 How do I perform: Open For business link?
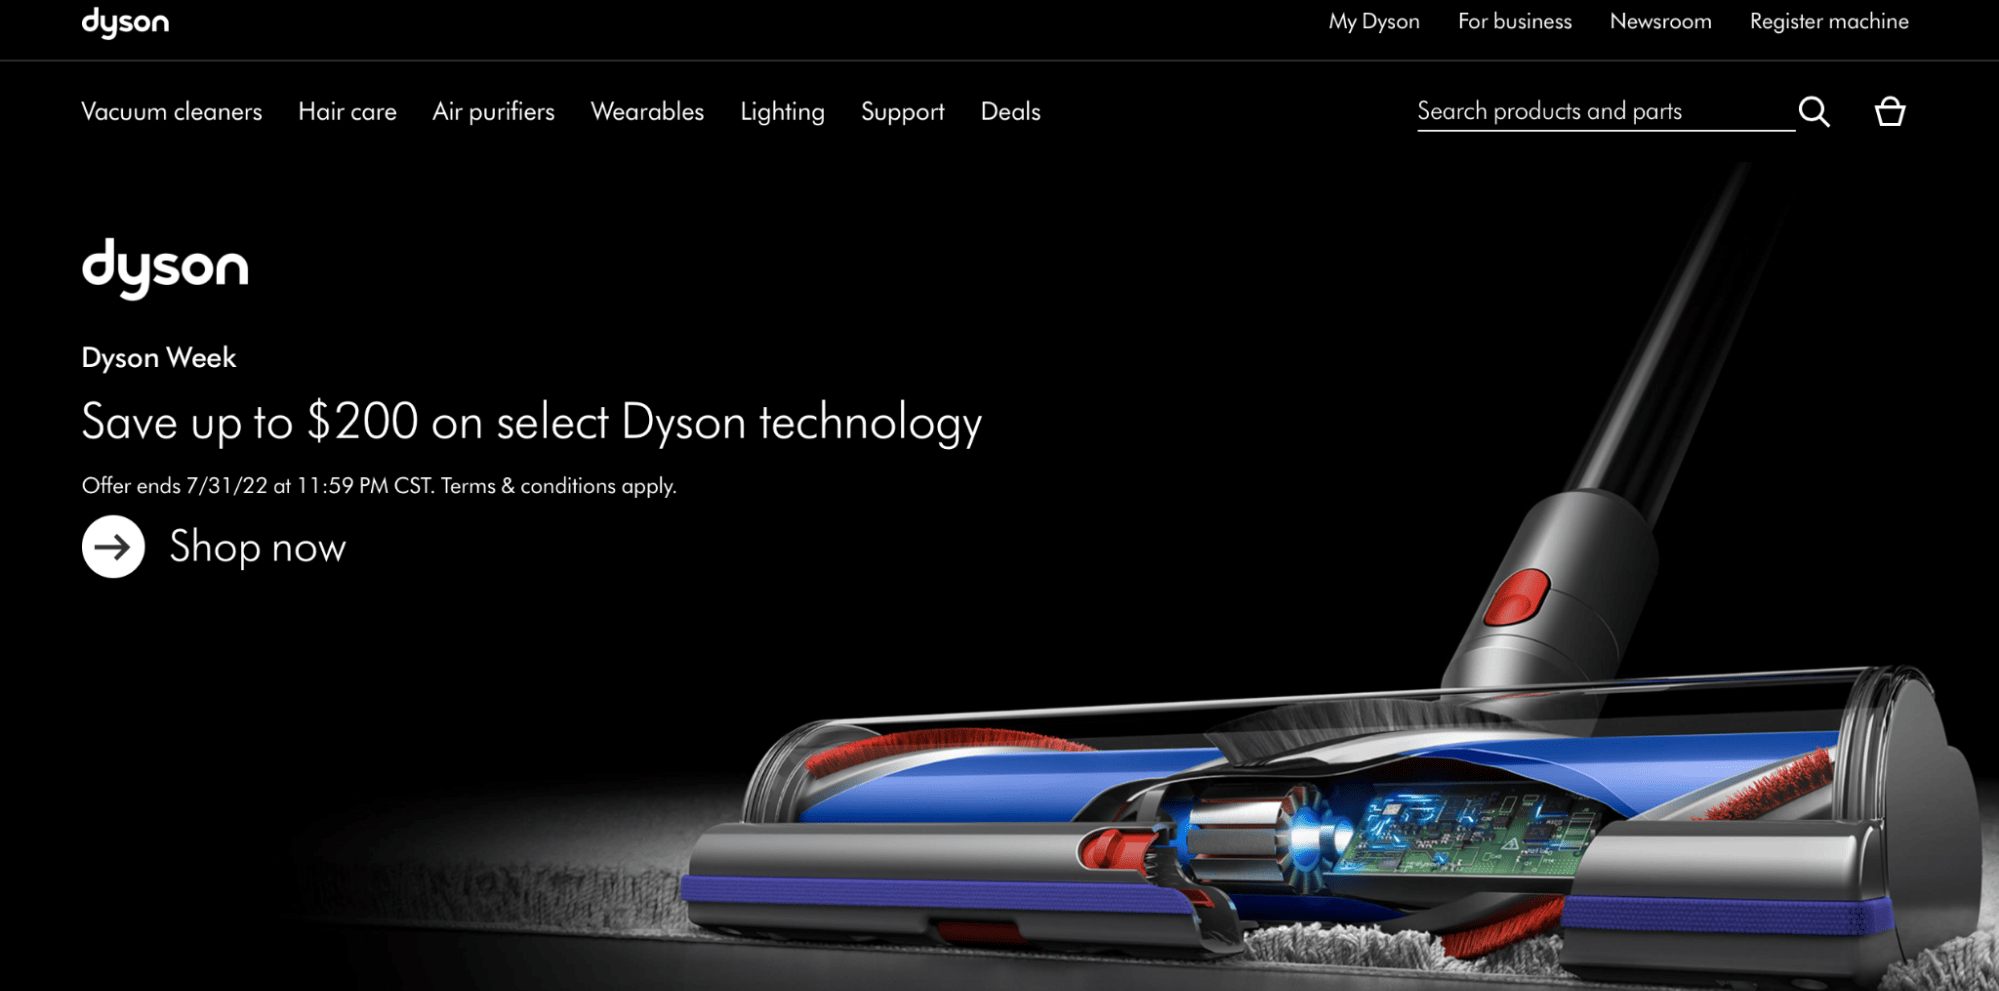pyautogui.click(x=1514, y=21)
